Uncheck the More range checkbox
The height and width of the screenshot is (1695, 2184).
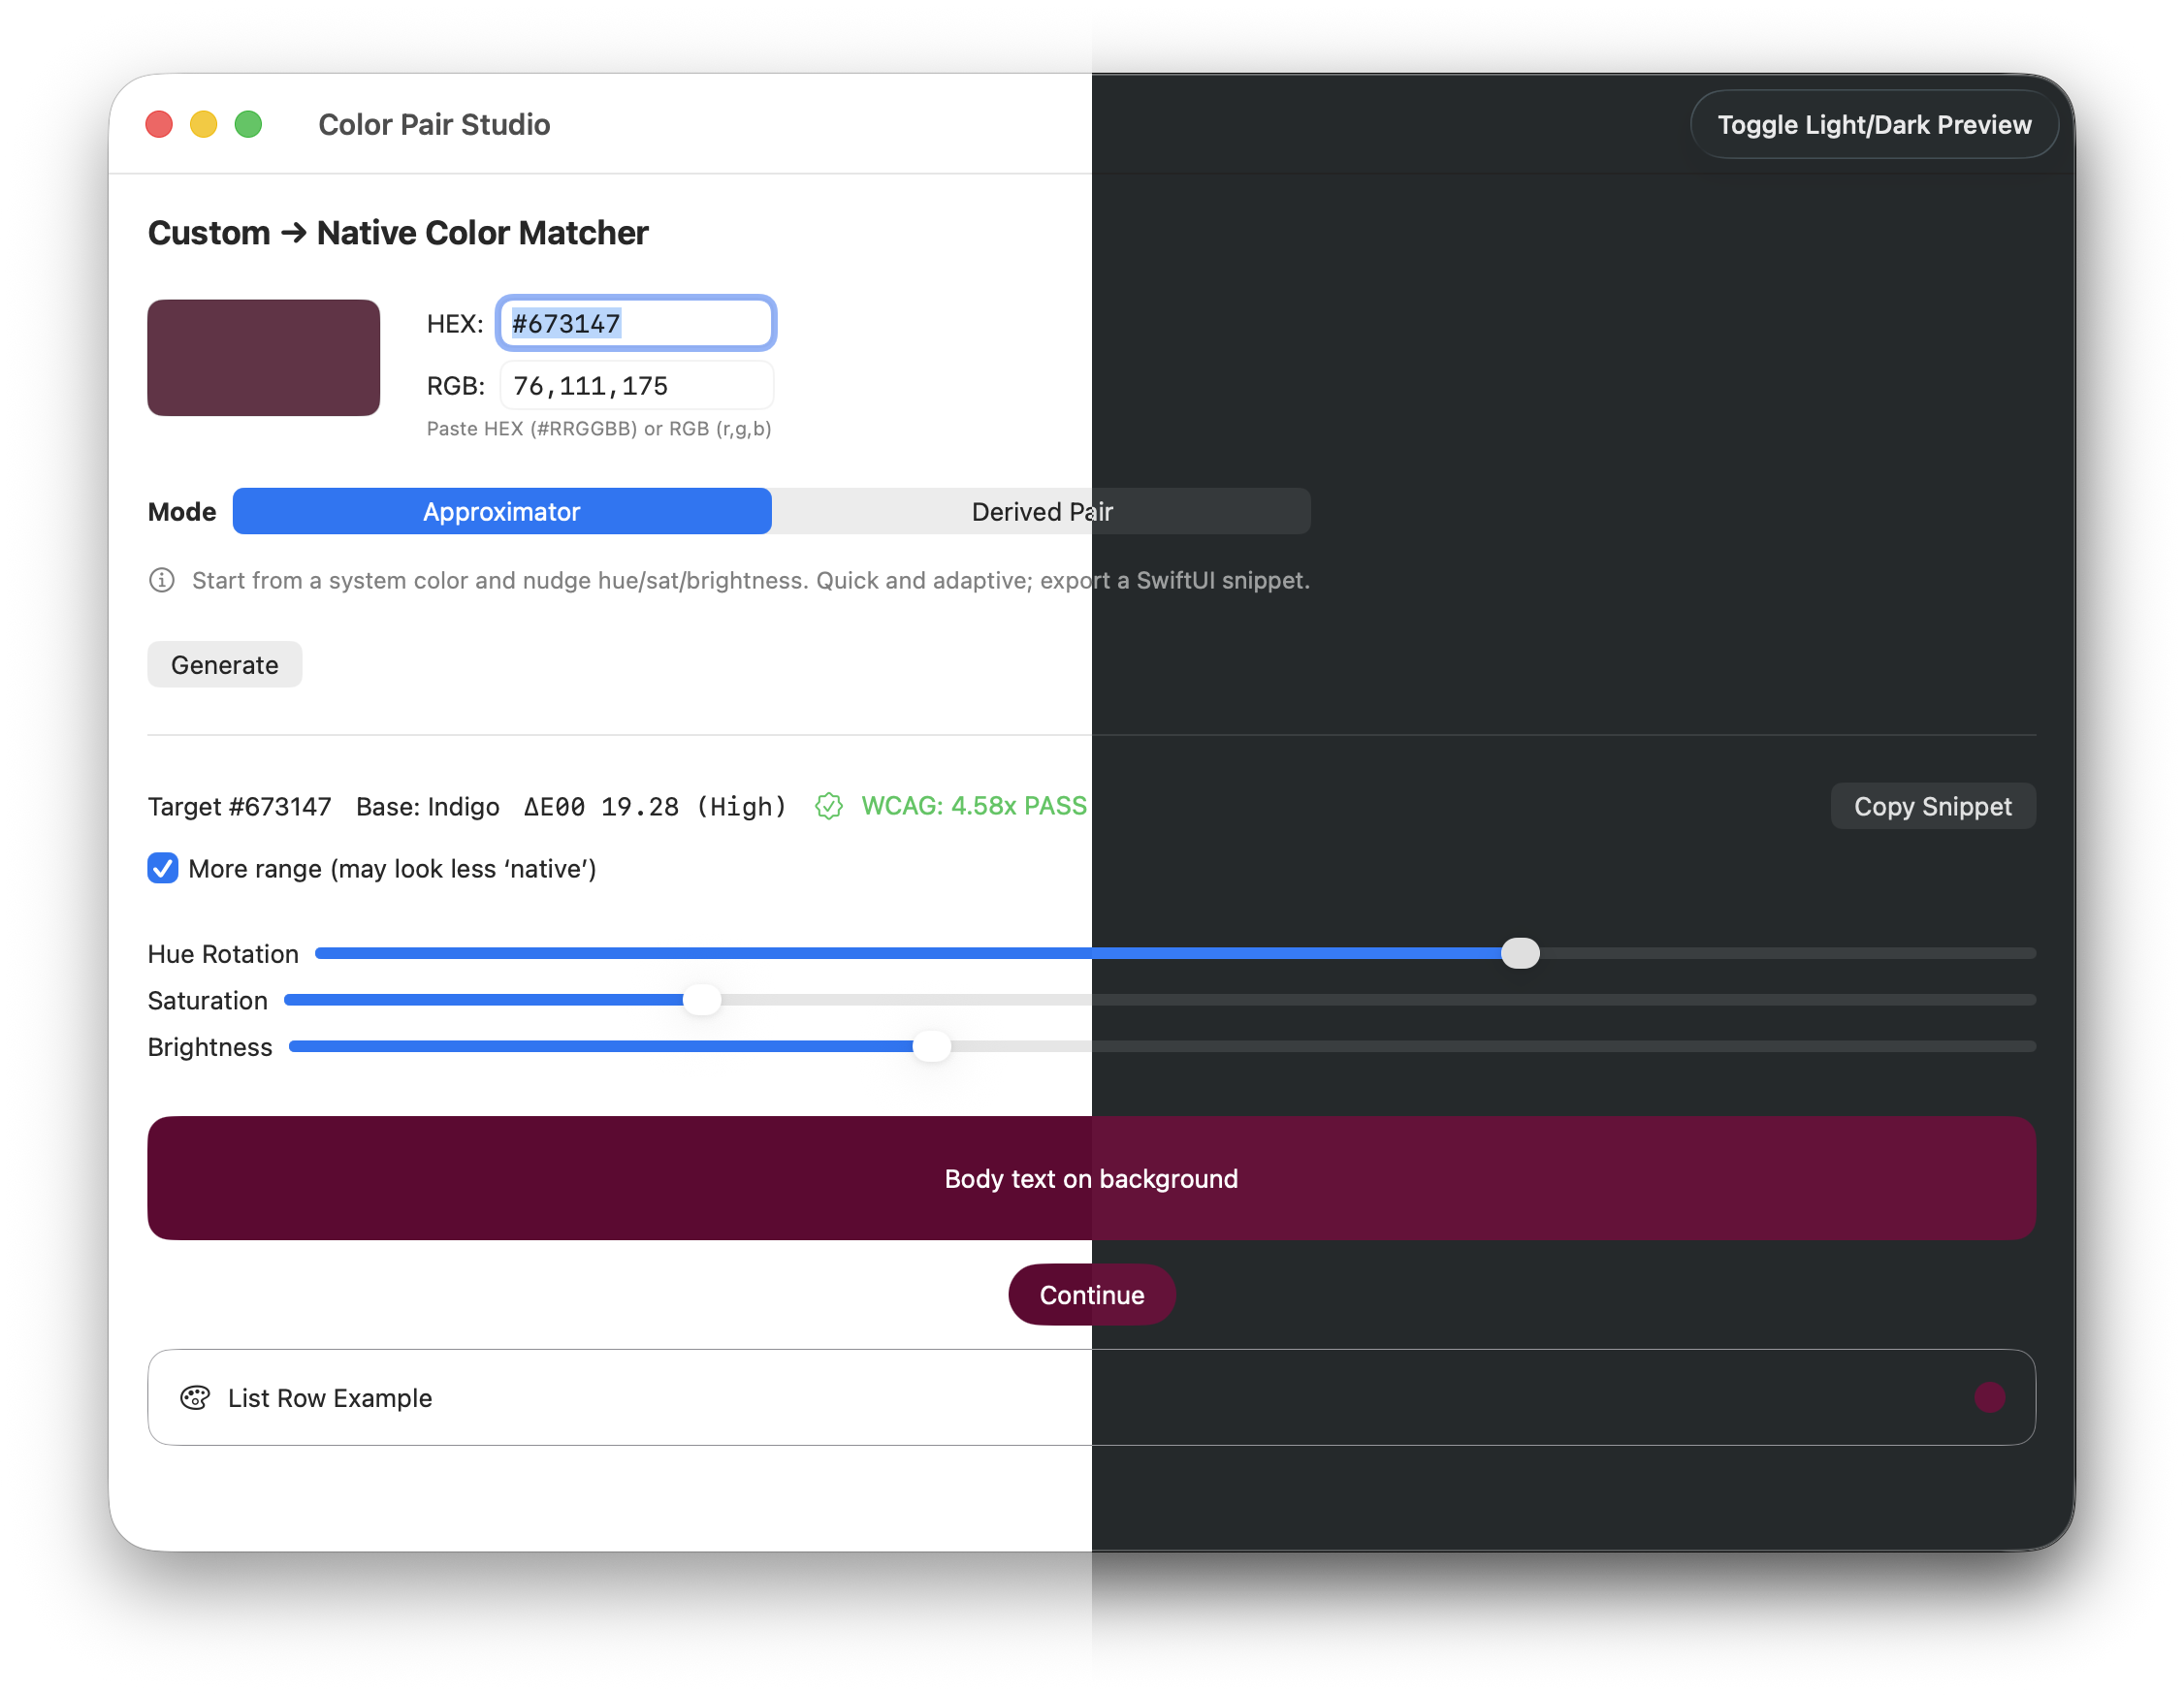click(163, 868)
